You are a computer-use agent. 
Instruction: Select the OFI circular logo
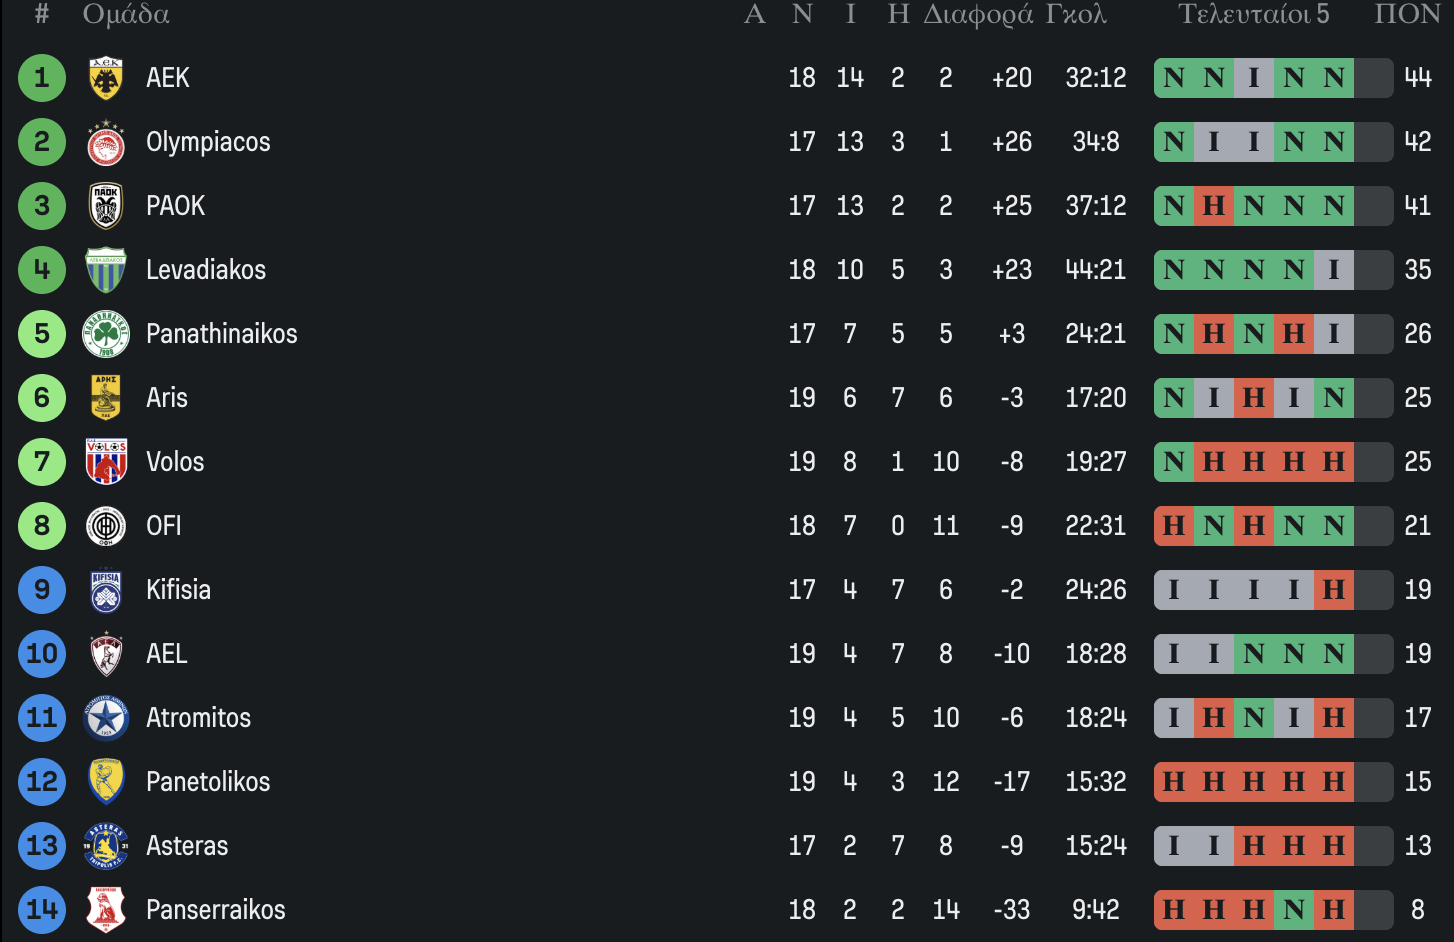[106, 526]
